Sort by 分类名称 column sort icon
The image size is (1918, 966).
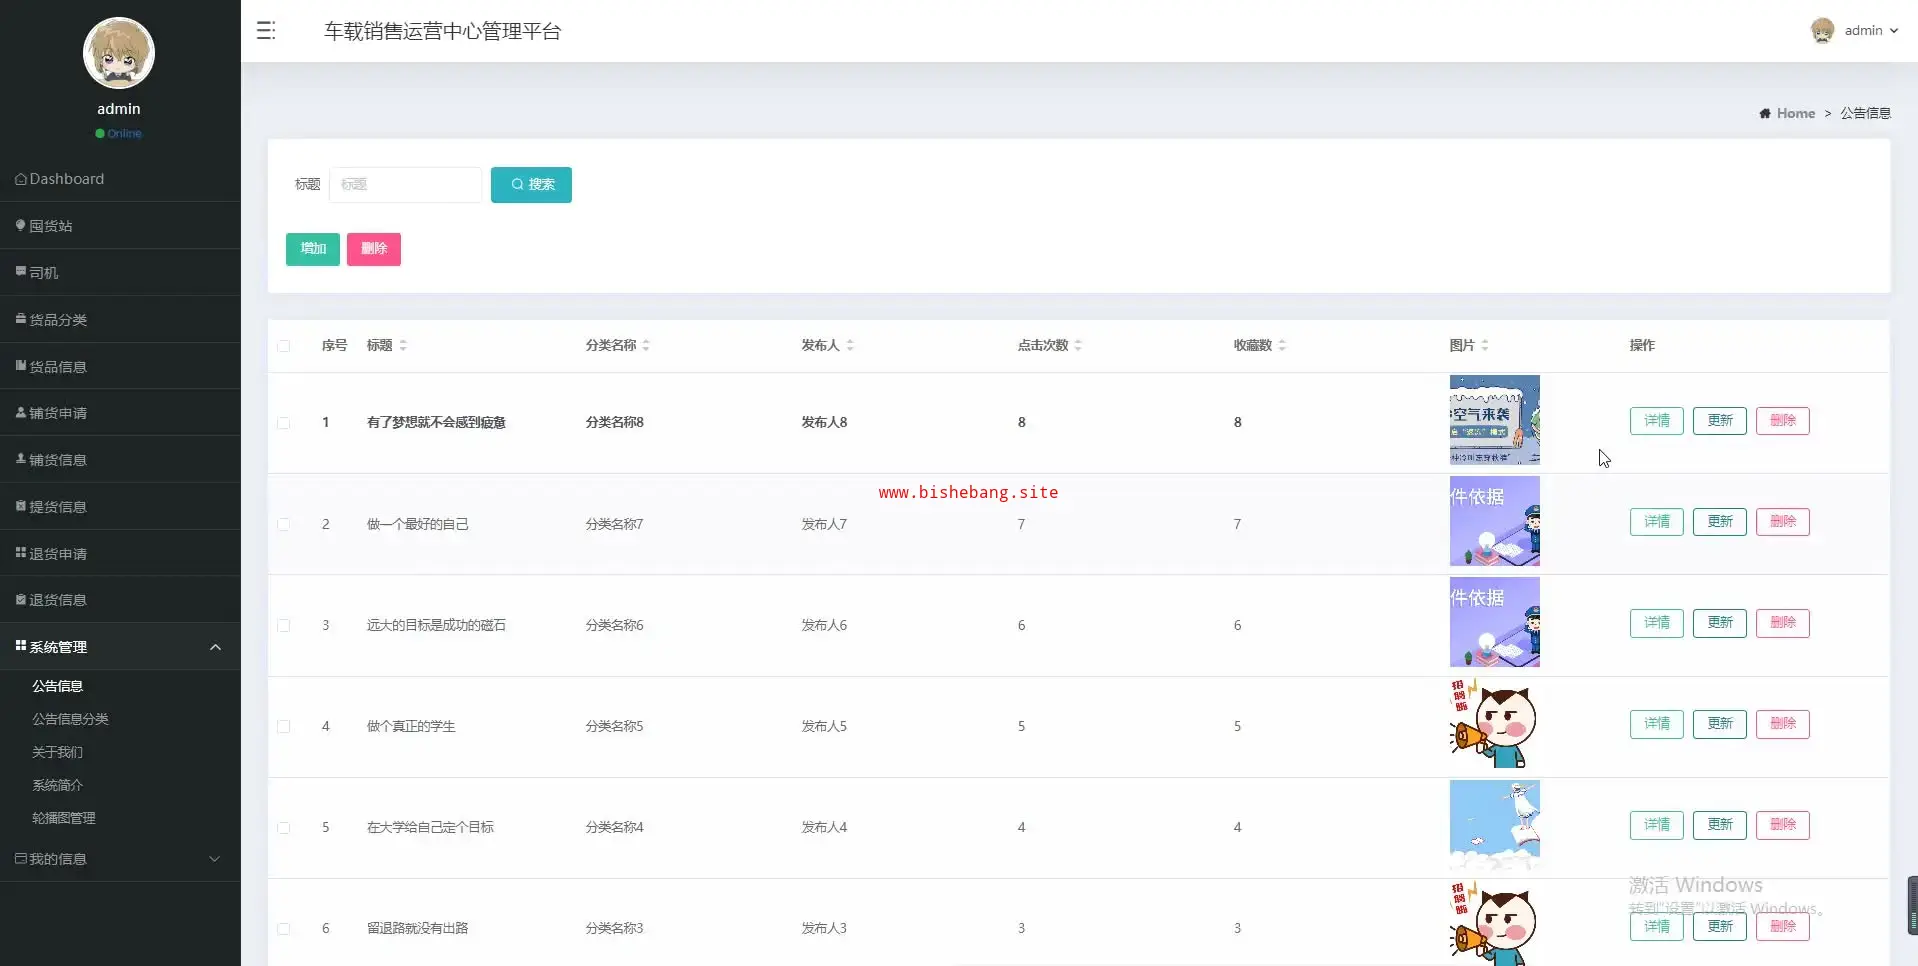pos(646,346)
